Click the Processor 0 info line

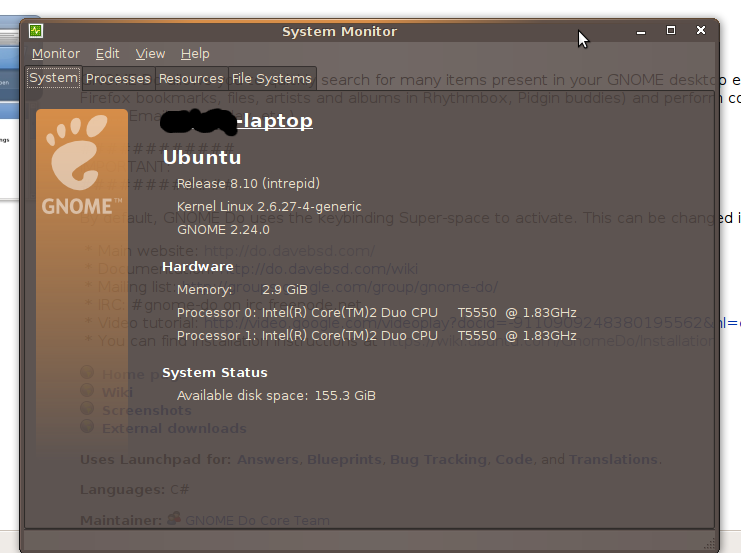point(376,313)
